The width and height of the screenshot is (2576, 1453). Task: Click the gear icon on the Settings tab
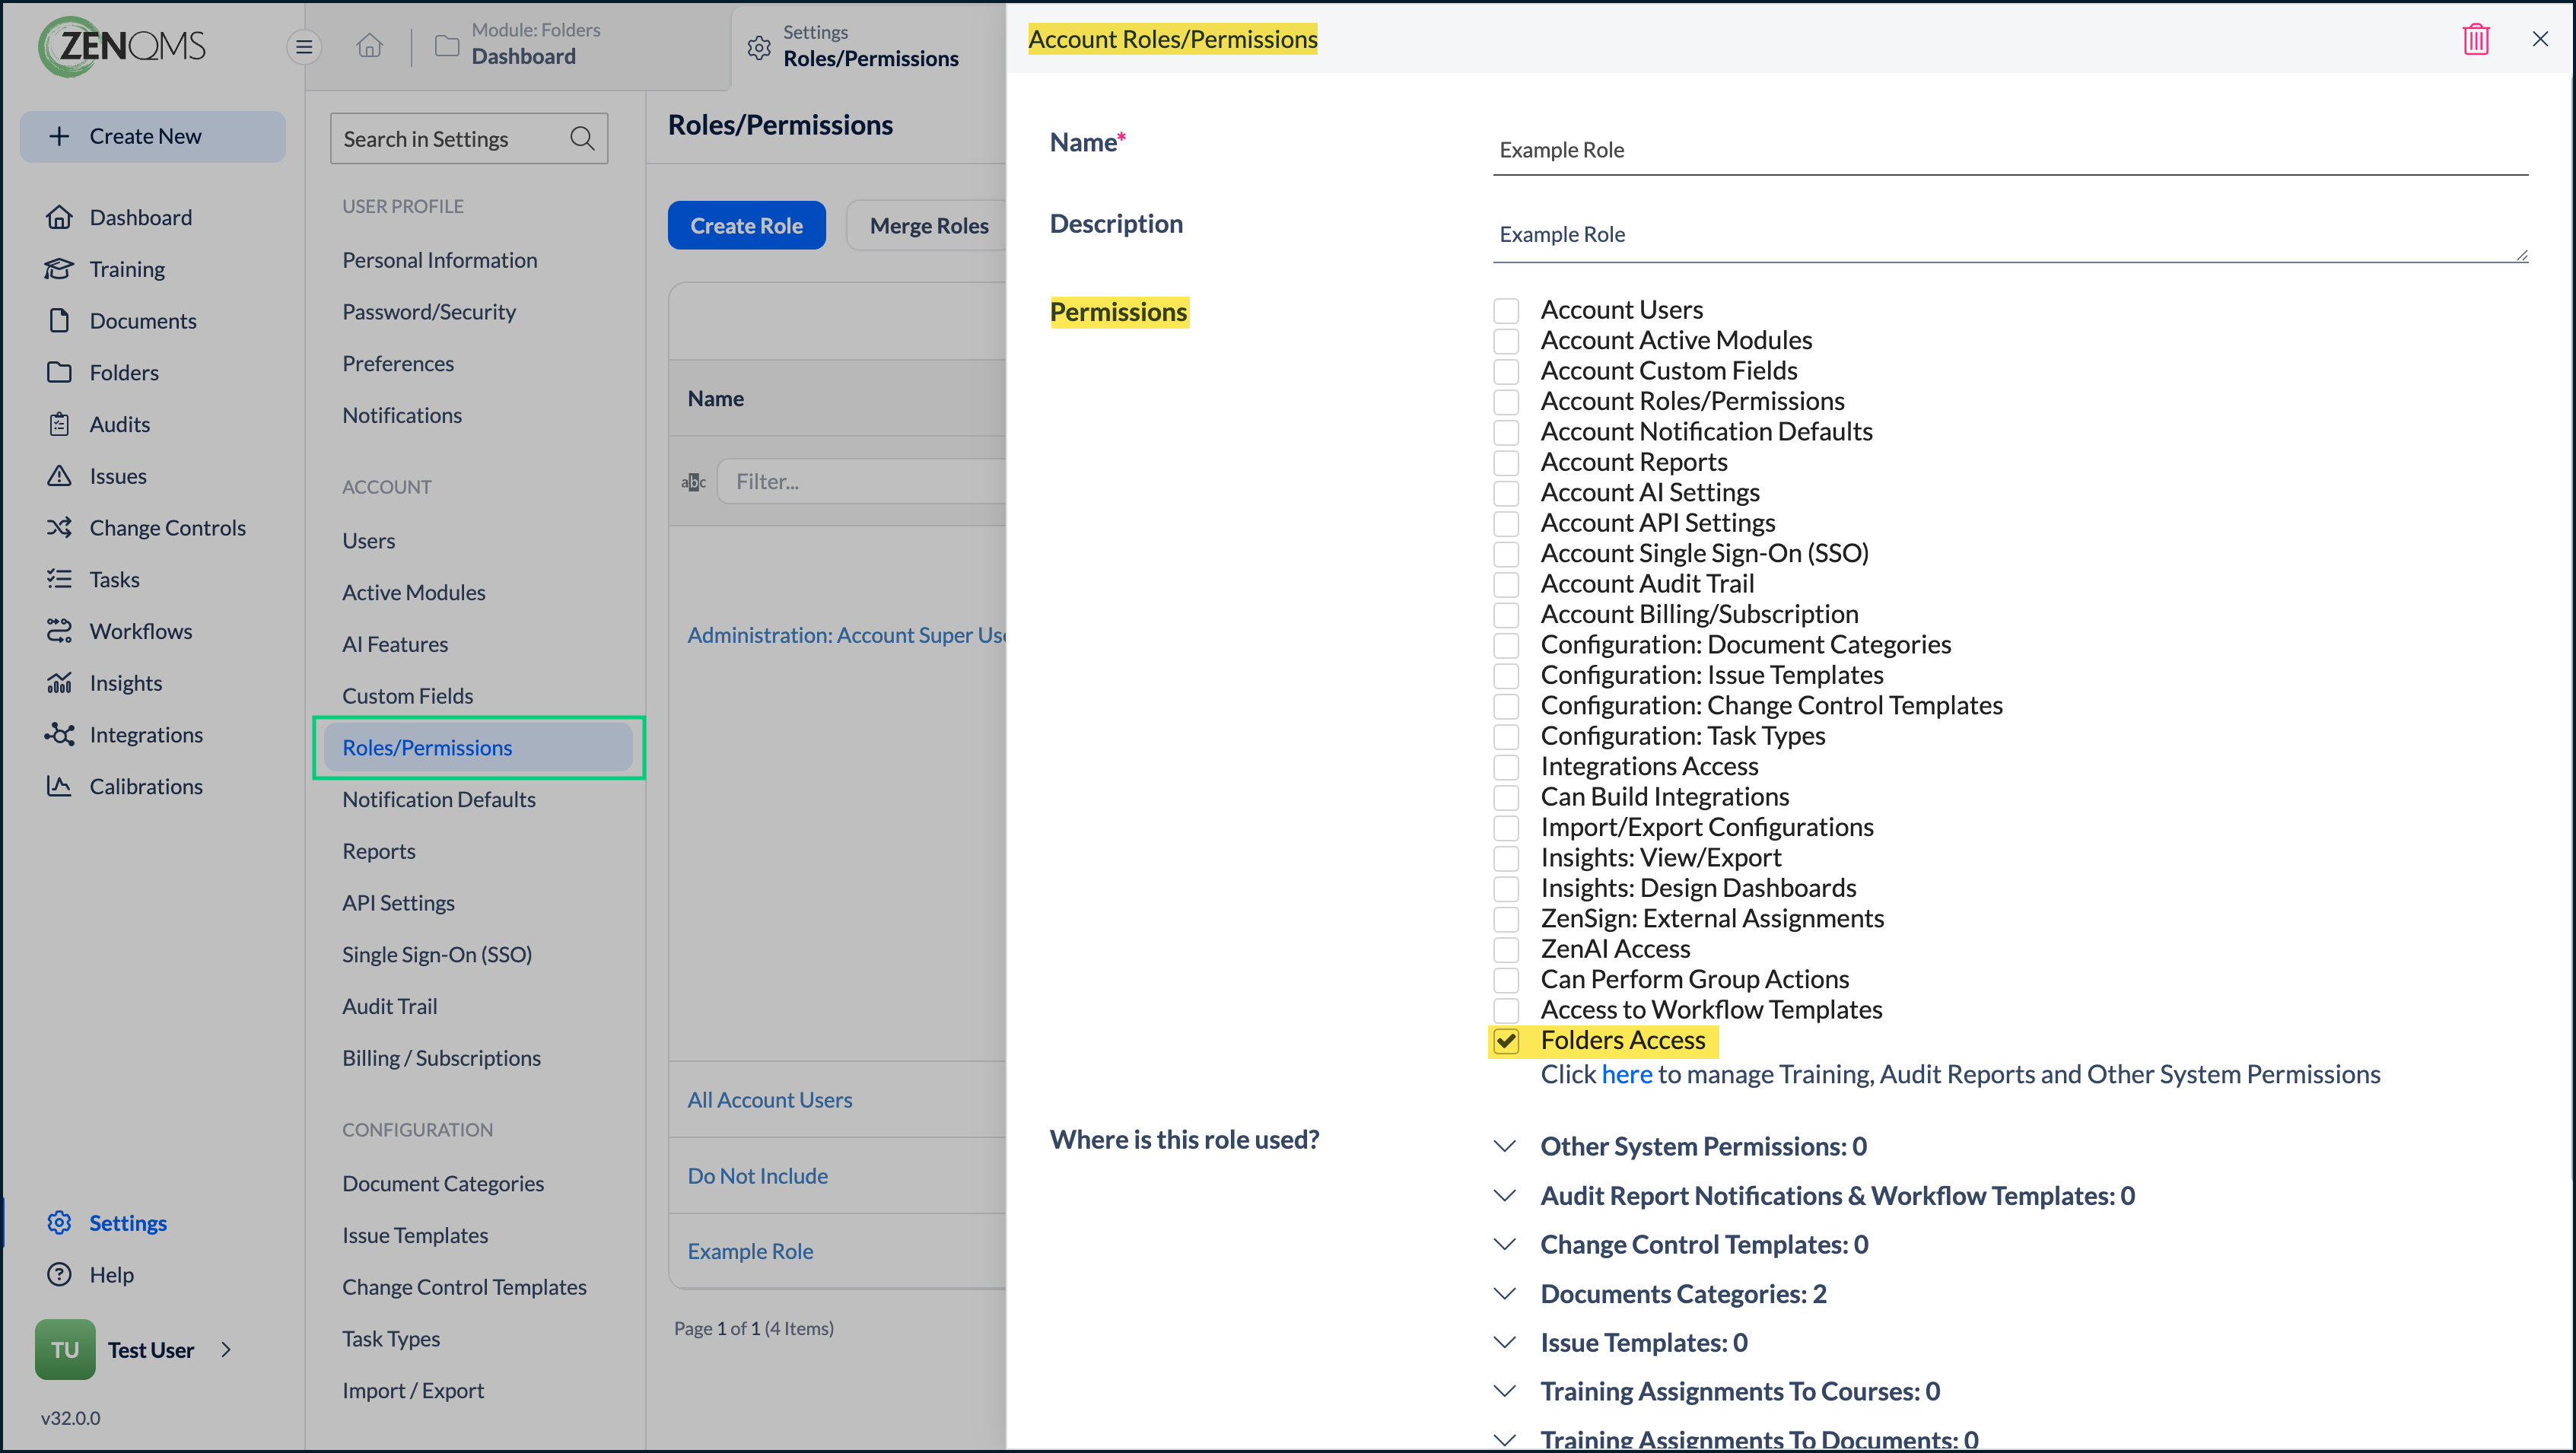tap(759, 47)
